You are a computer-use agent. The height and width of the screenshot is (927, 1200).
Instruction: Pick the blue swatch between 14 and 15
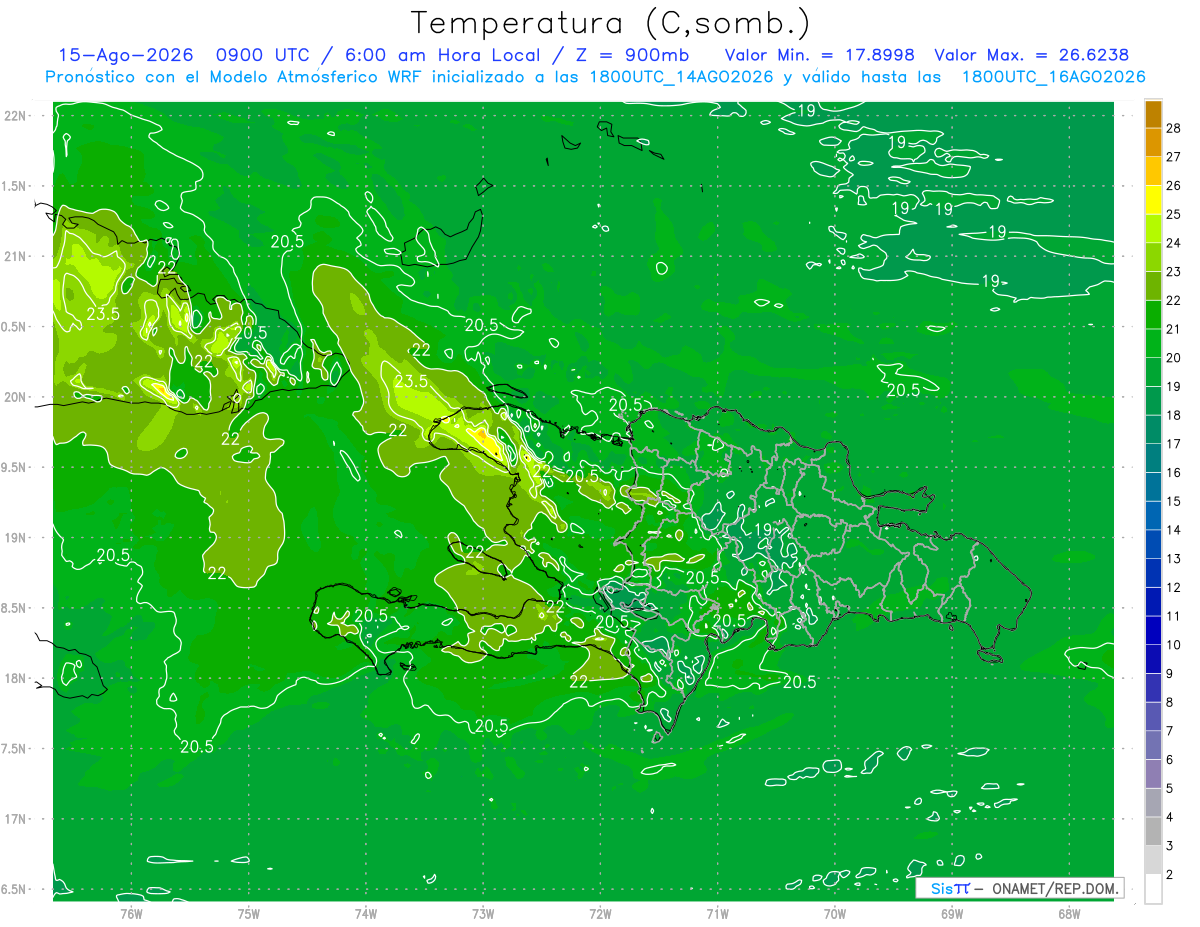pyautogui.click(x=1153, y=516)
